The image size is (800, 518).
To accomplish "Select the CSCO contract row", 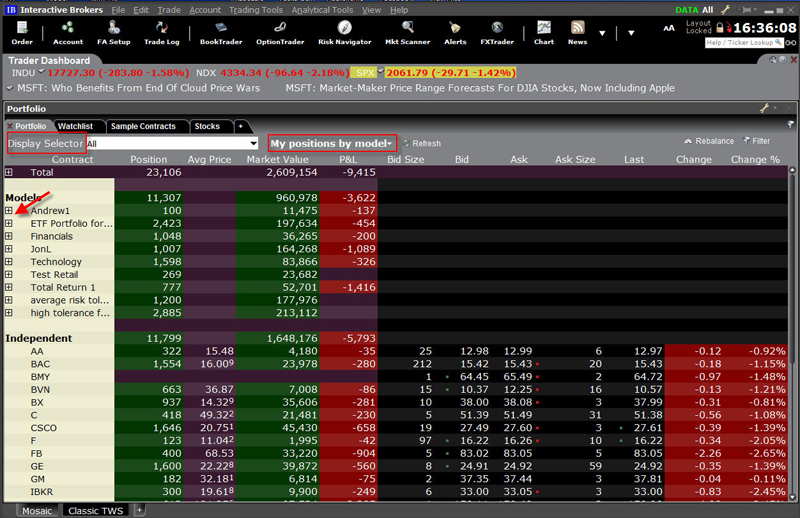I will point(395,428).
